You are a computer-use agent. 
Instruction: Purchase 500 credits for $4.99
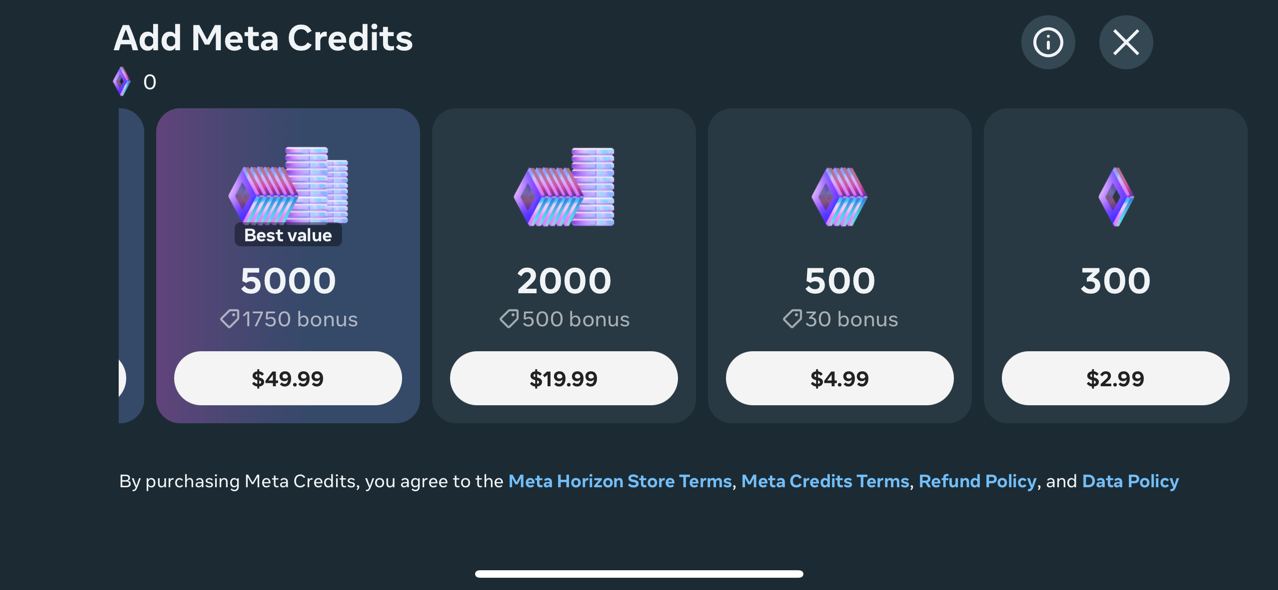[839, 378]
